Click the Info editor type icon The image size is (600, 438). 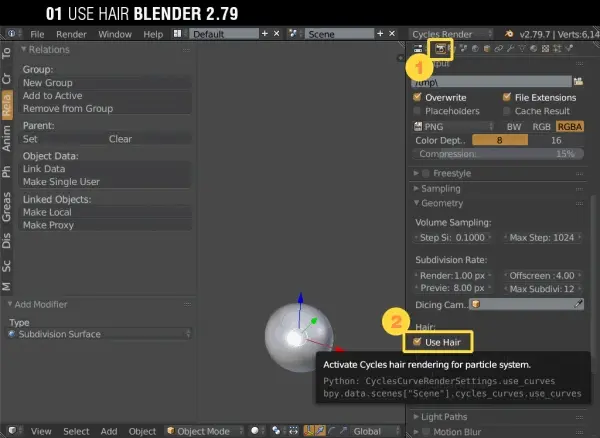click(11, 34)
